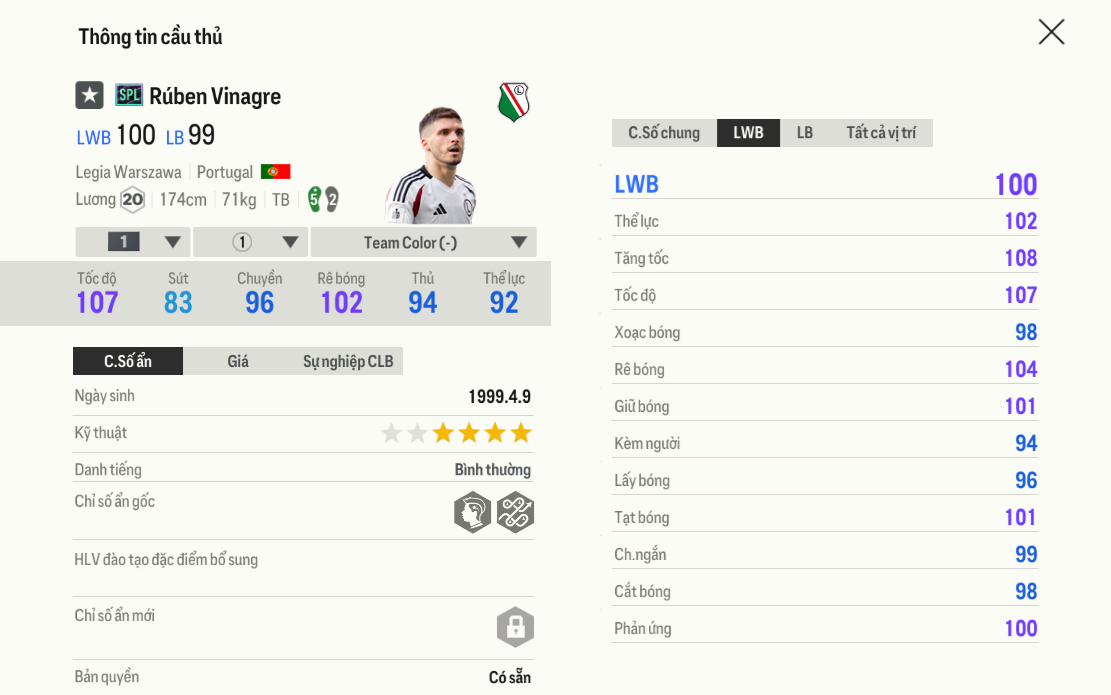Toggle the favorite star next to Rúben Vinagre
Viewport: 1111px width, 695px height.
pos(90,95)
